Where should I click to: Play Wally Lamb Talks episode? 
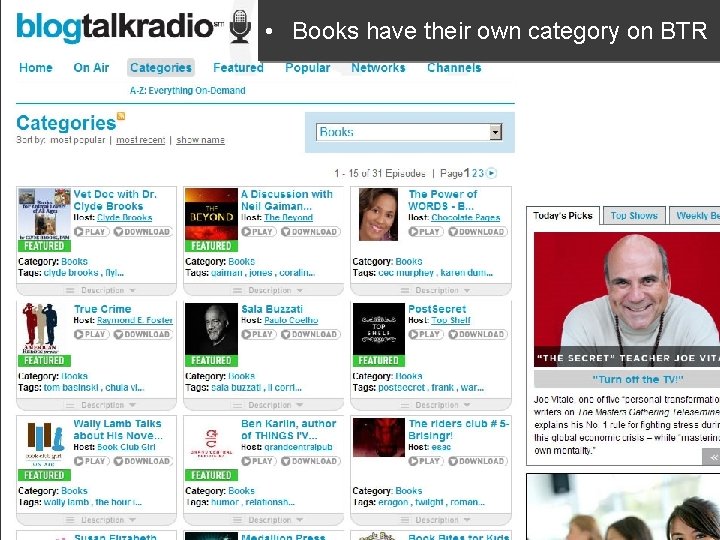[91, 461]
